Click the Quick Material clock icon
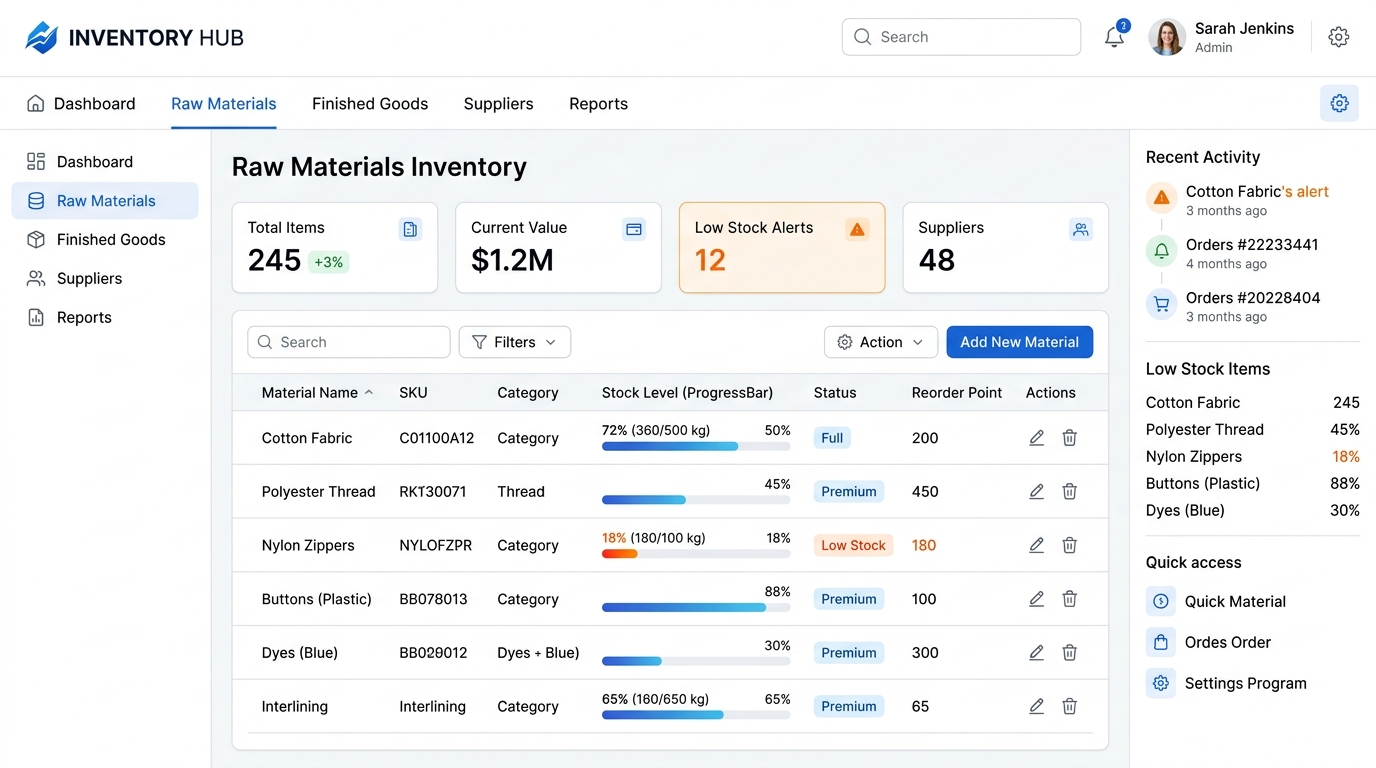1376x768 pixels. (x=1161, y=601)
